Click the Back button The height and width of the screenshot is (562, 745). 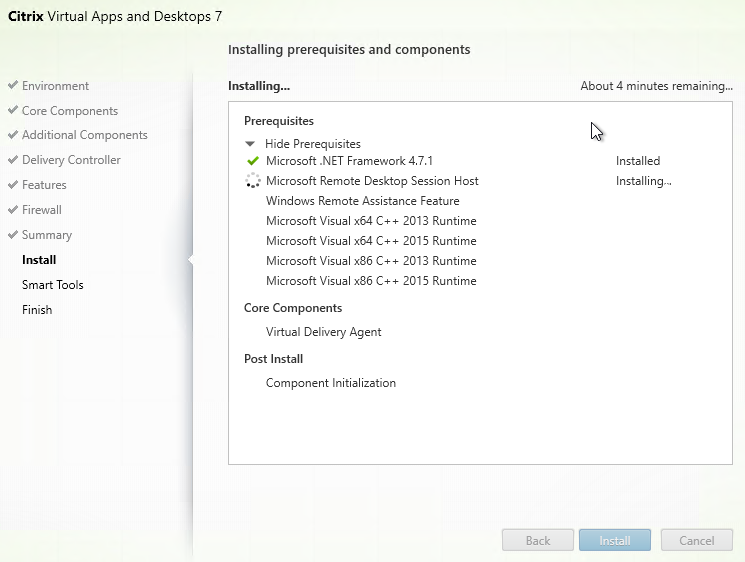[x=538, y=541]
